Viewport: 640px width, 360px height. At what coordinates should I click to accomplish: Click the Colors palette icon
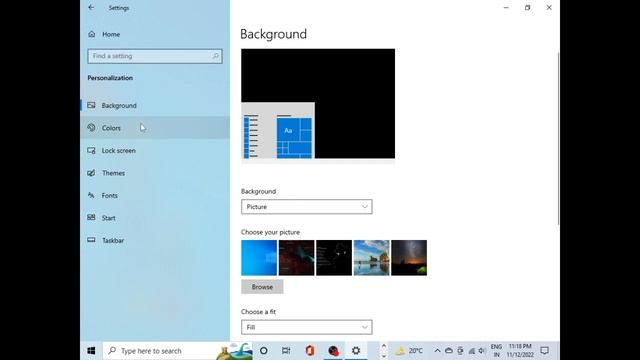point(91,128)
